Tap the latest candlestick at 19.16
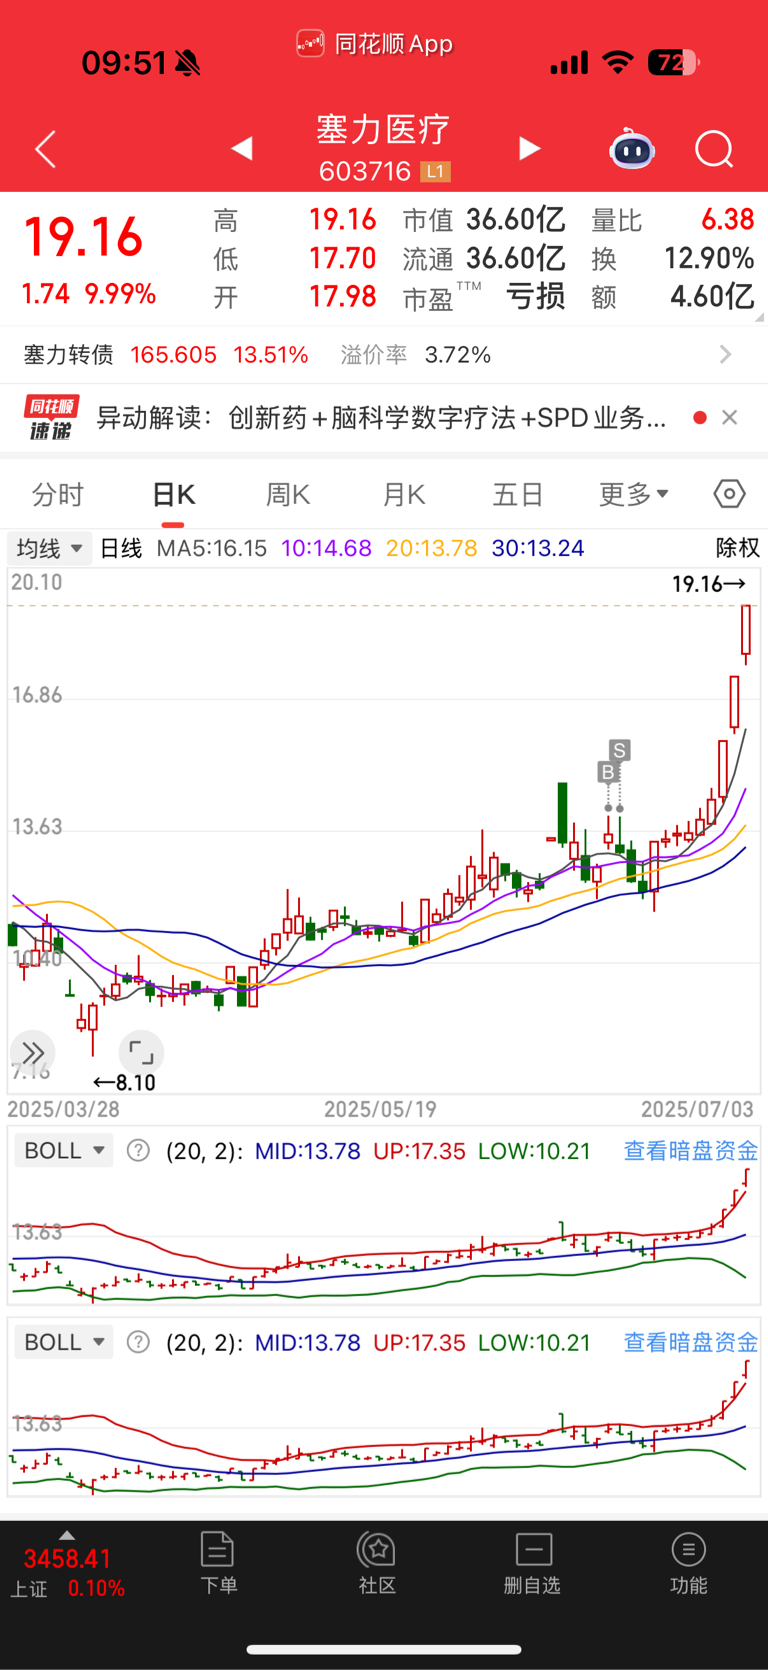 pos(746,634)
